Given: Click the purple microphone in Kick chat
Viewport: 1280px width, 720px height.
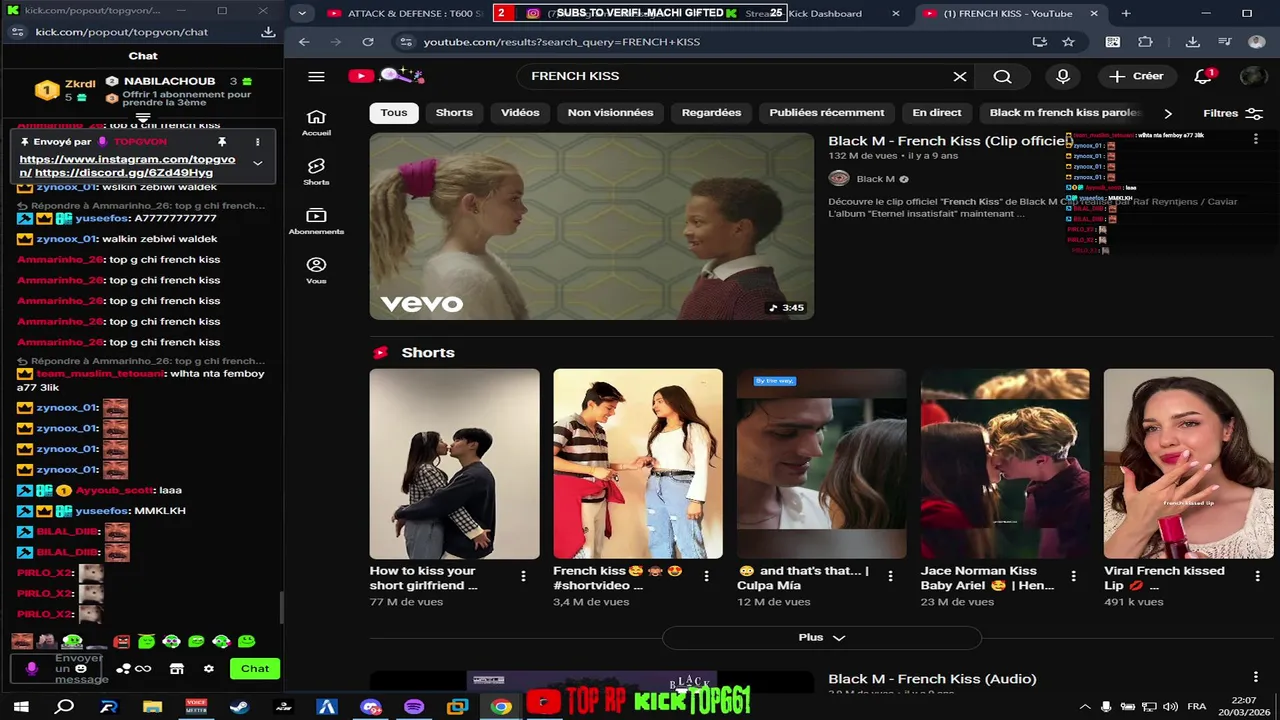Looking at the screenshot, I should (x=32, y=669).
